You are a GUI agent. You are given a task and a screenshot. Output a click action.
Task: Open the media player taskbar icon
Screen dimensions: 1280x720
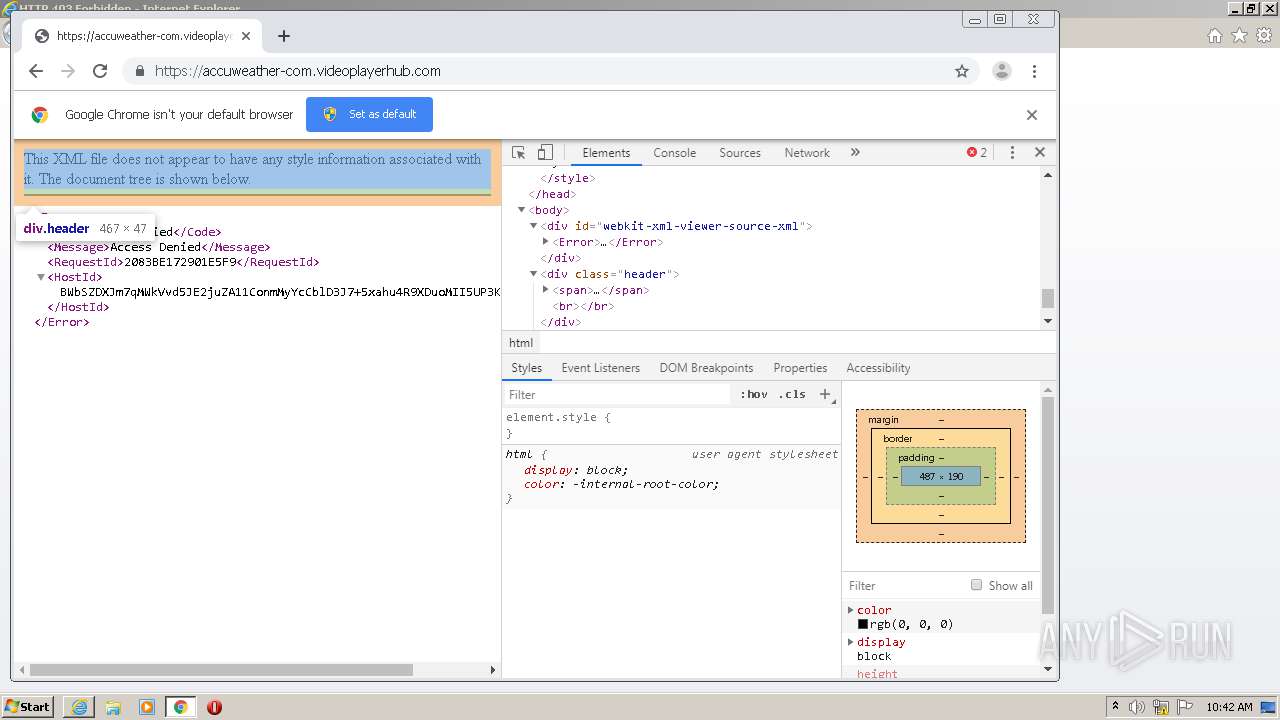(x=147, y=707)
